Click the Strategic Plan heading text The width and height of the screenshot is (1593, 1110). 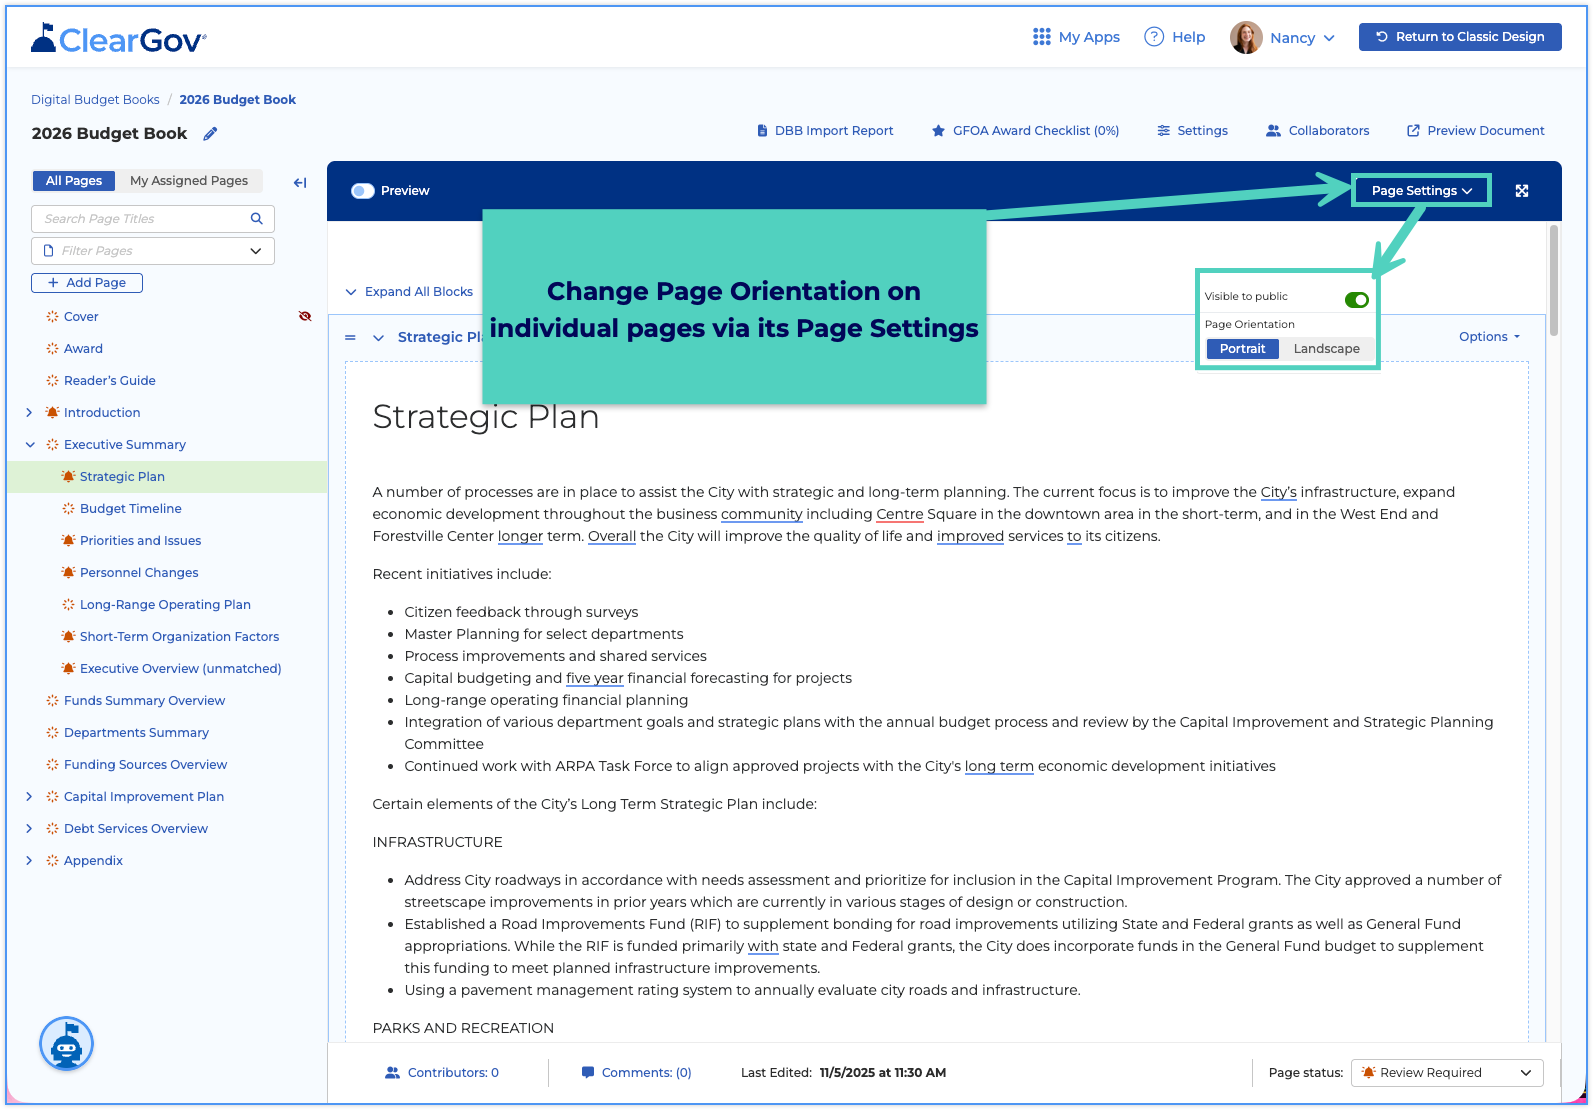(x=485, y=417)
